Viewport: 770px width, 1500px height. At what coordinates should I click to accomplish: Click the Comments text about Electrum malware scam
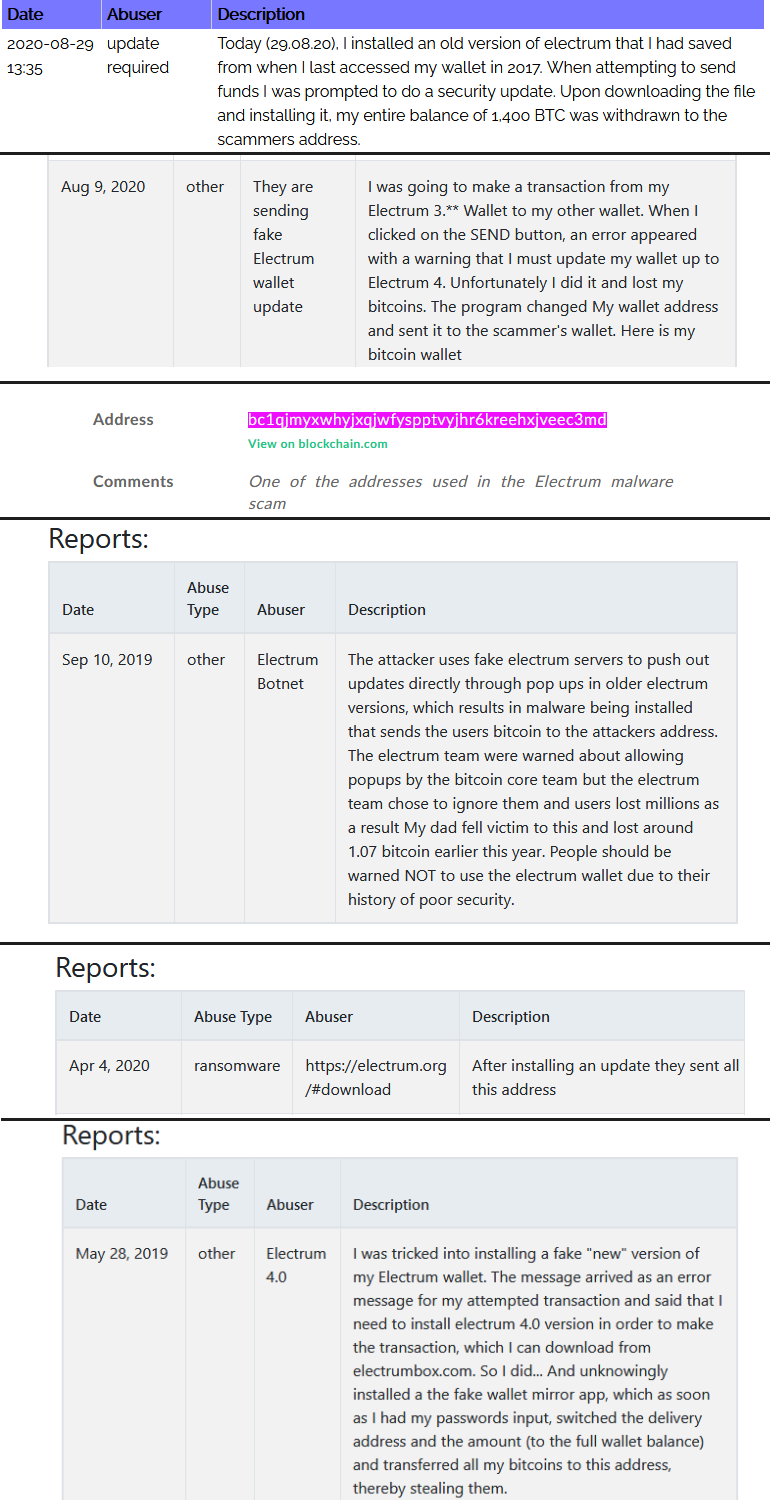(x=460, y=492)
